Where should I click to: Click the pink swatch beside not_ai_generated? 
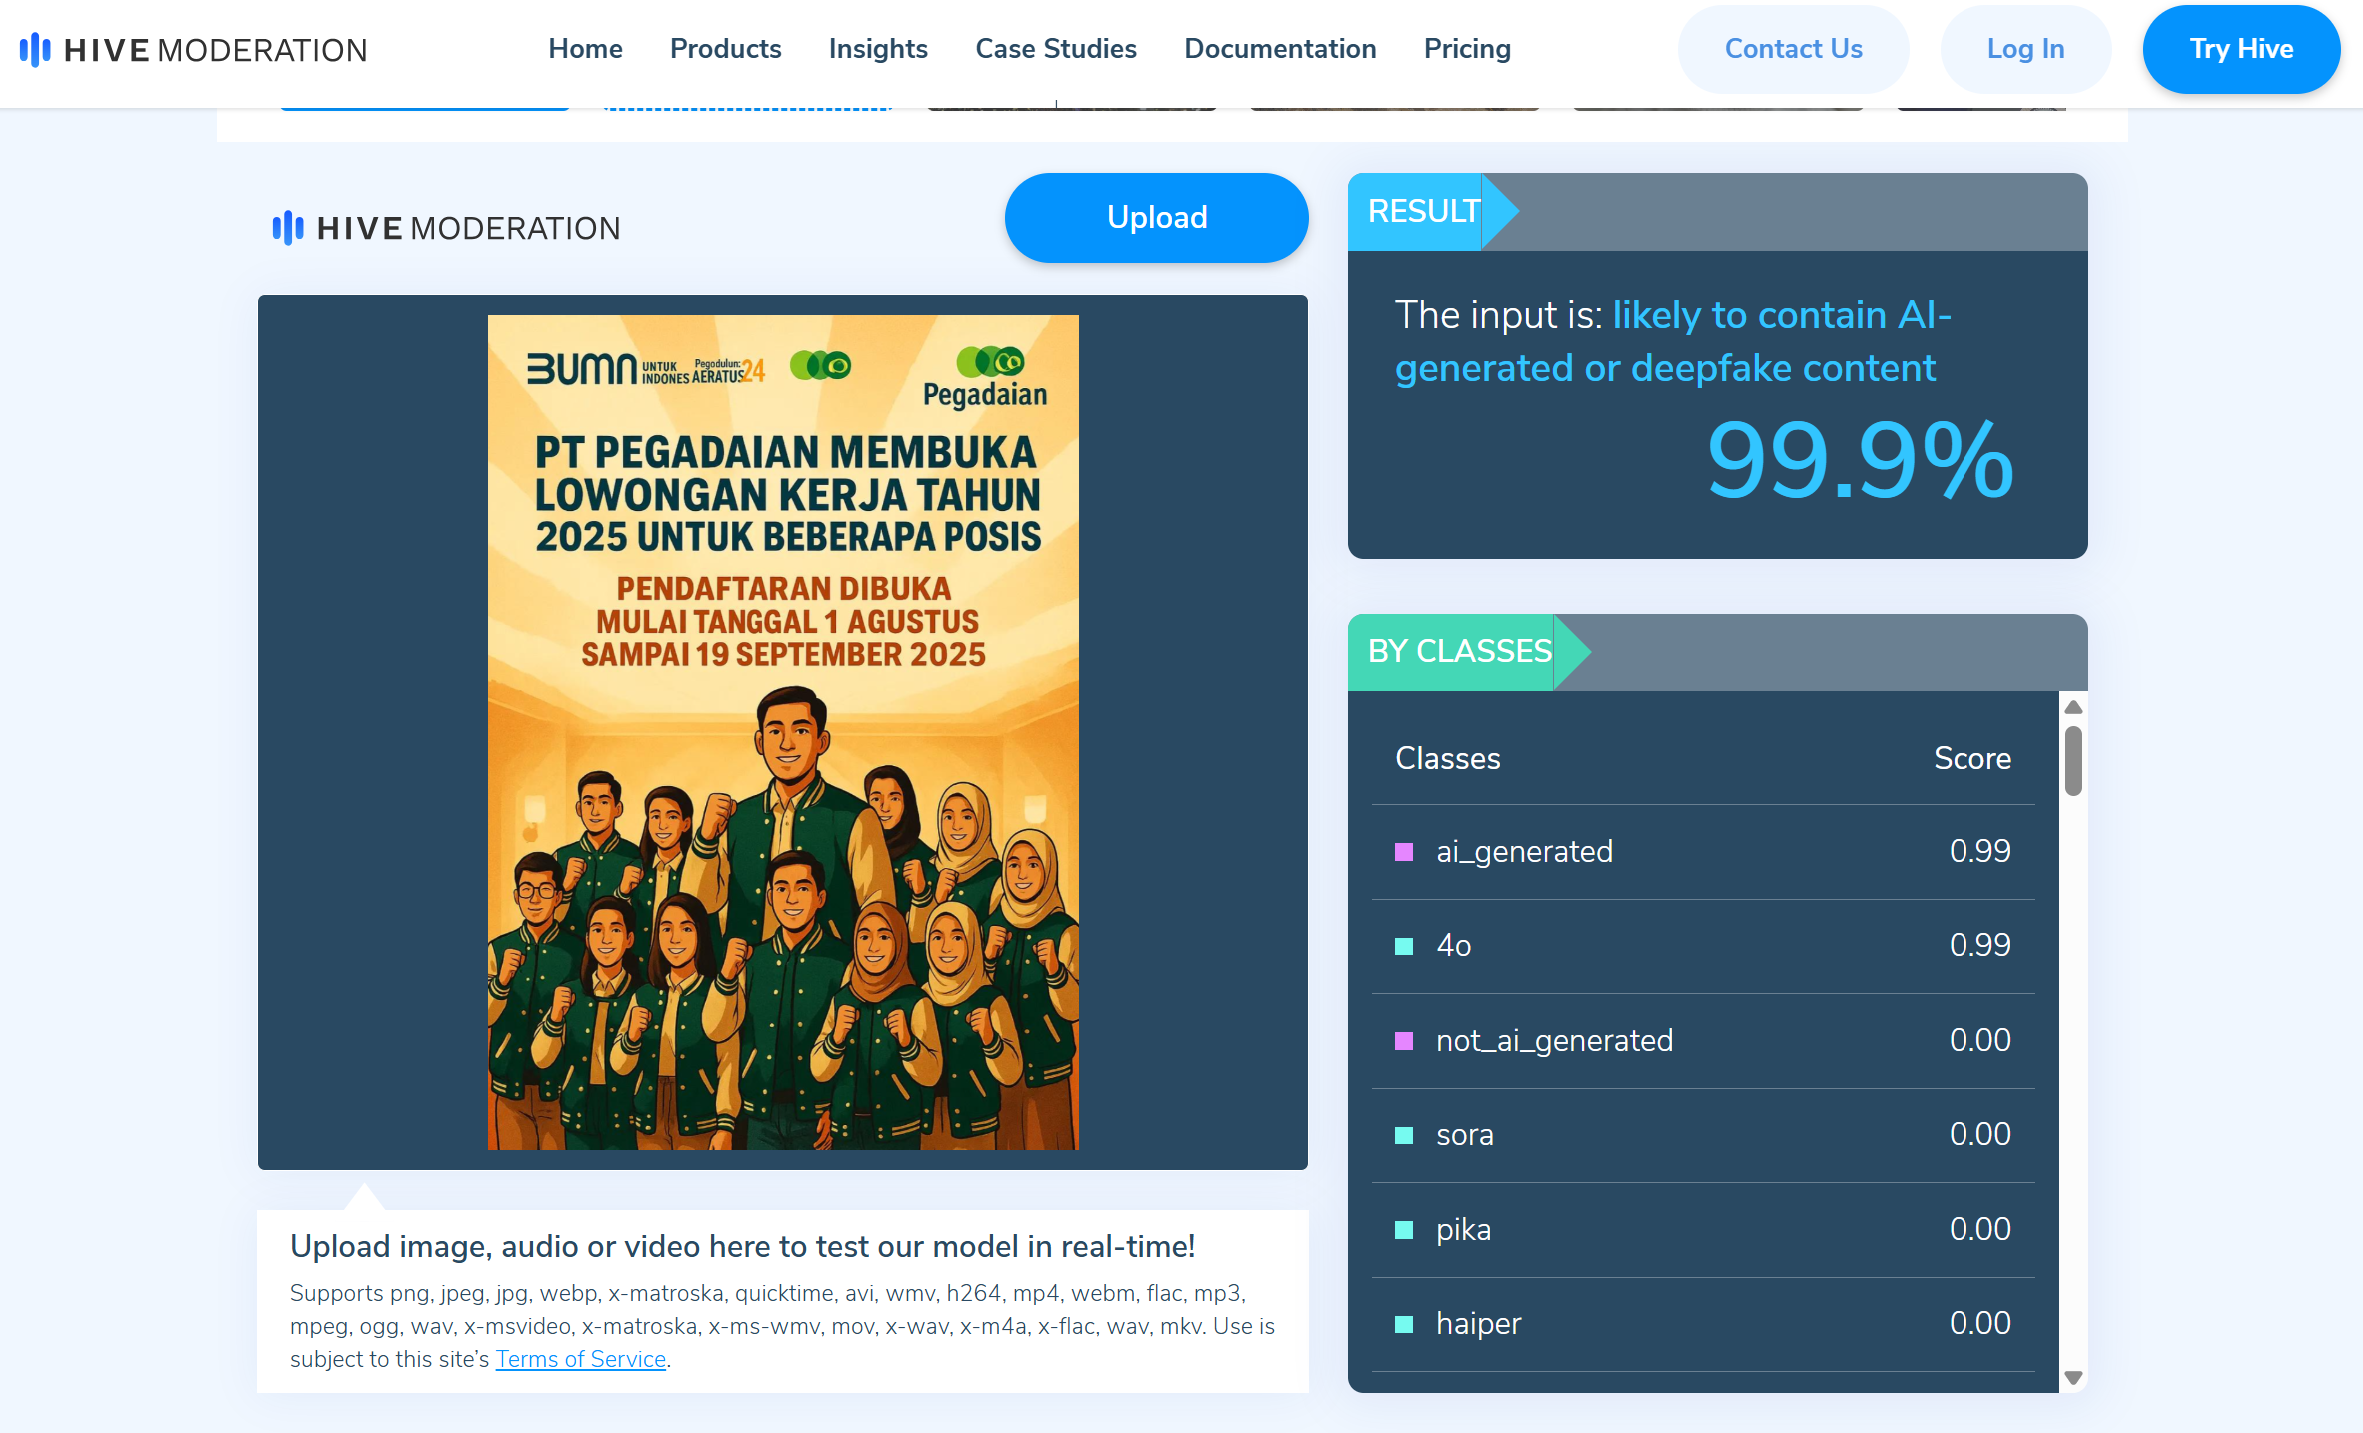click(x=1404, y=1041)
